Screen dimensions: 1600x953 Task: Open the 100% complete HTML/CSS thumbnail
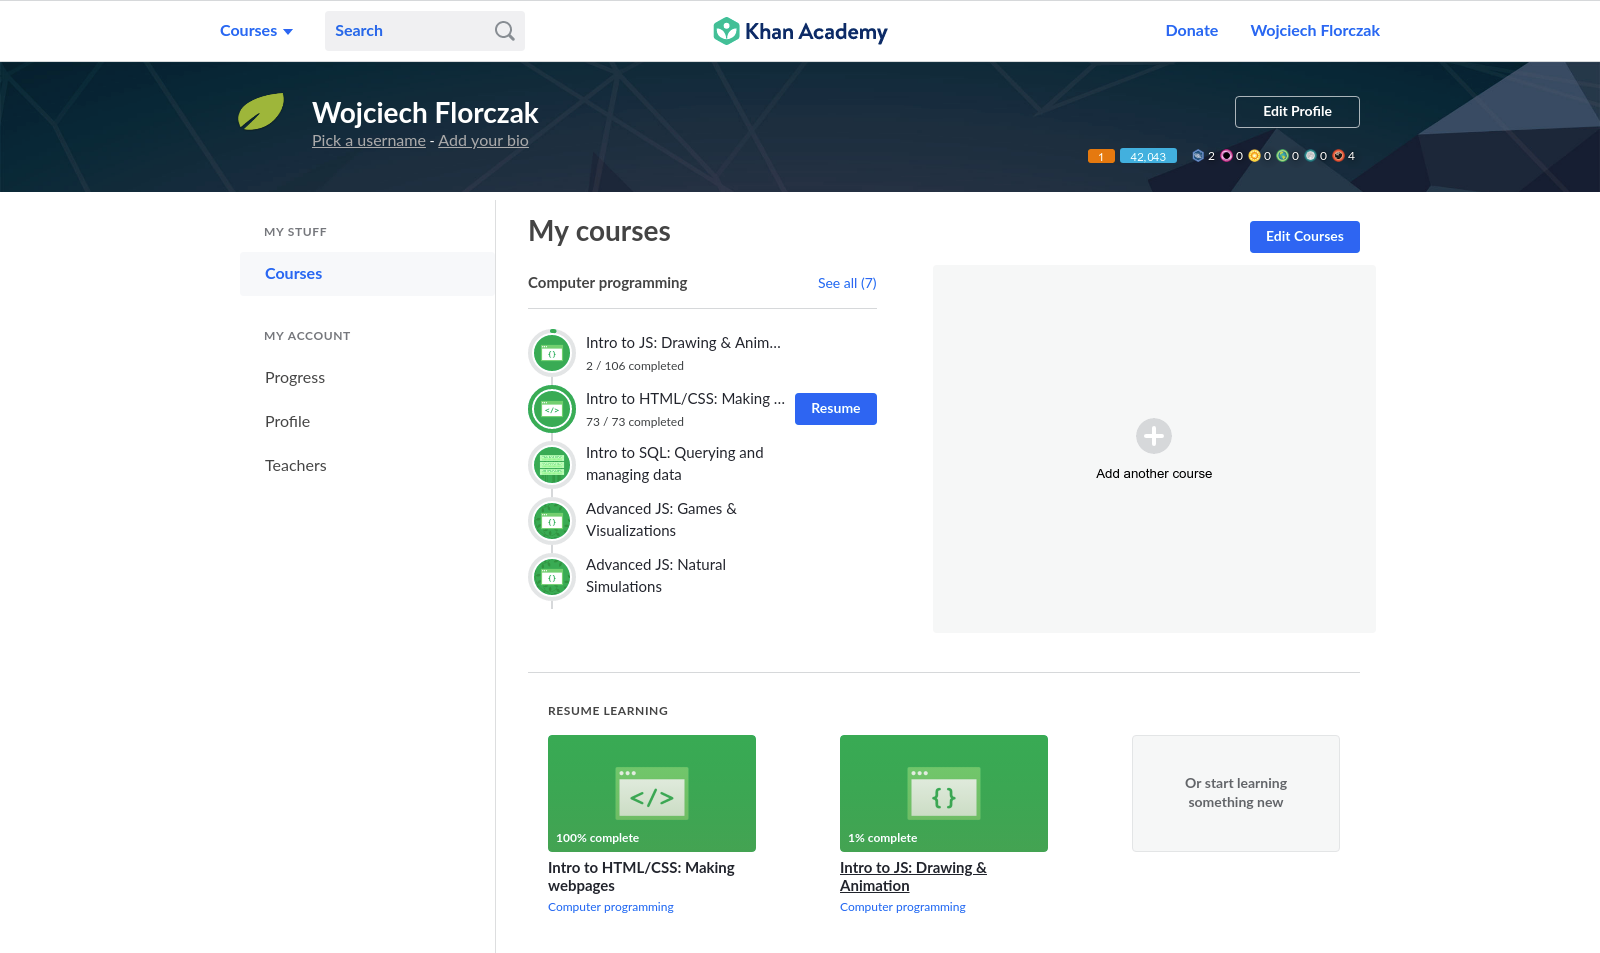click(652, 793)
